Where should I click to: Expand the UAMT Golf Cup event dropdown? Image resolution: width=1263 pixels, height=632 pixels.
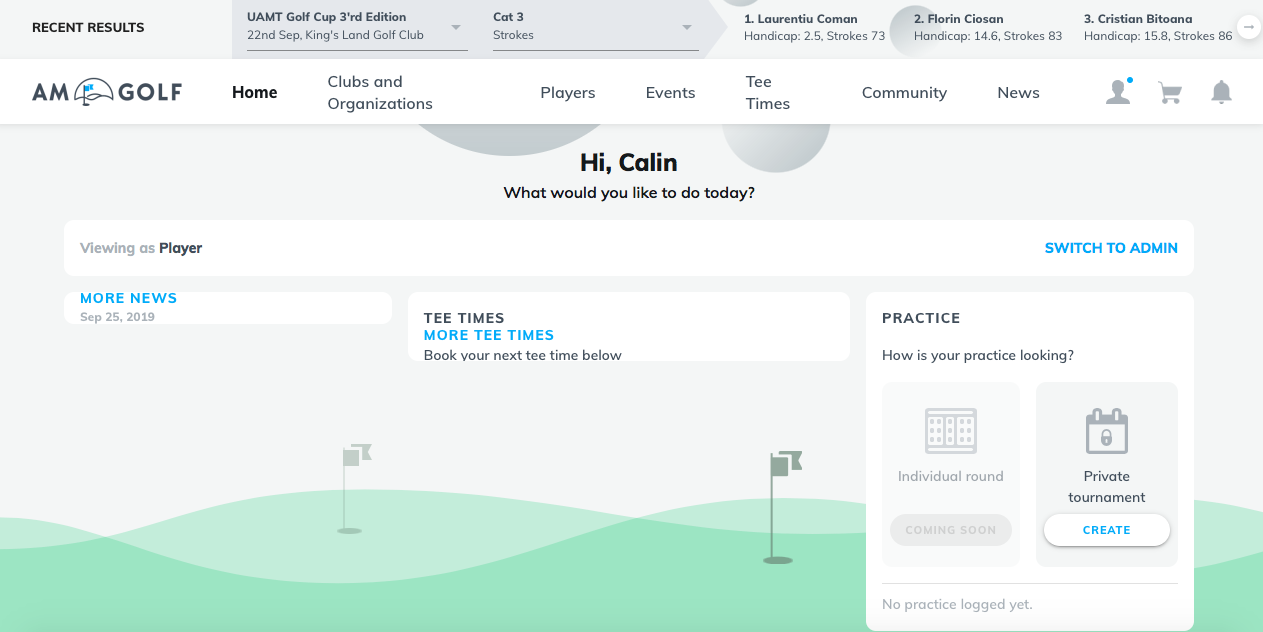(x=357, y=27)
